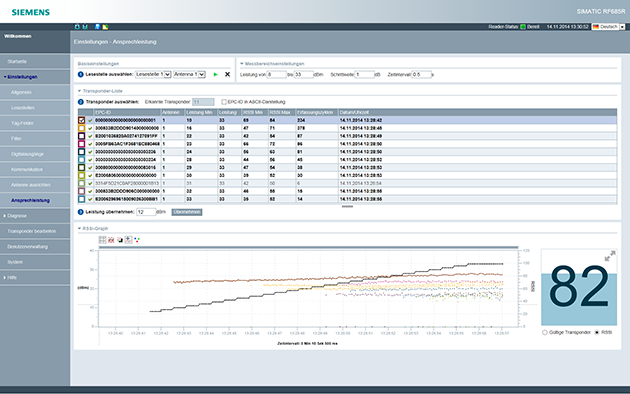This screenshot has height=394, width=630.
Task: Click the Leistung von input field
Action: pos(277,75)
